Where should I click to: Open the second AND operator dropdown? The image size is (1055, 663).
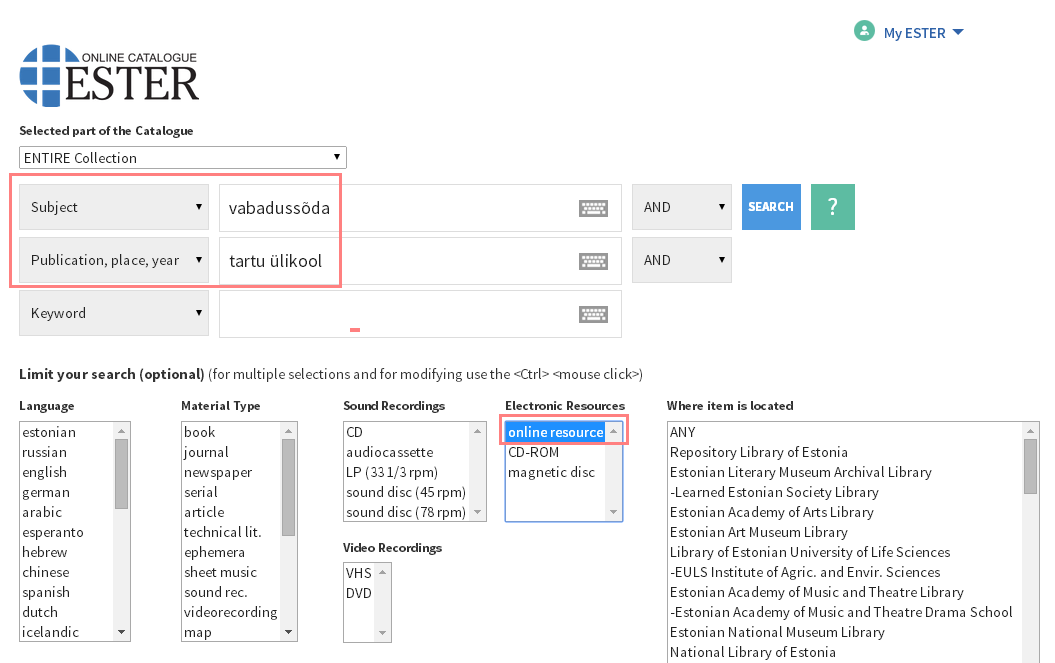[682, 260]
